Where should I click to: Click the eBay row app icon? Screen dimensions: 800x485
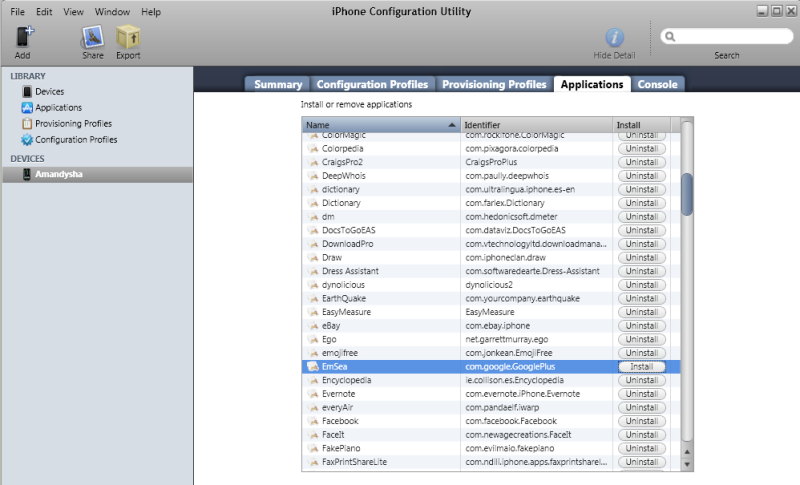point(313,326)
